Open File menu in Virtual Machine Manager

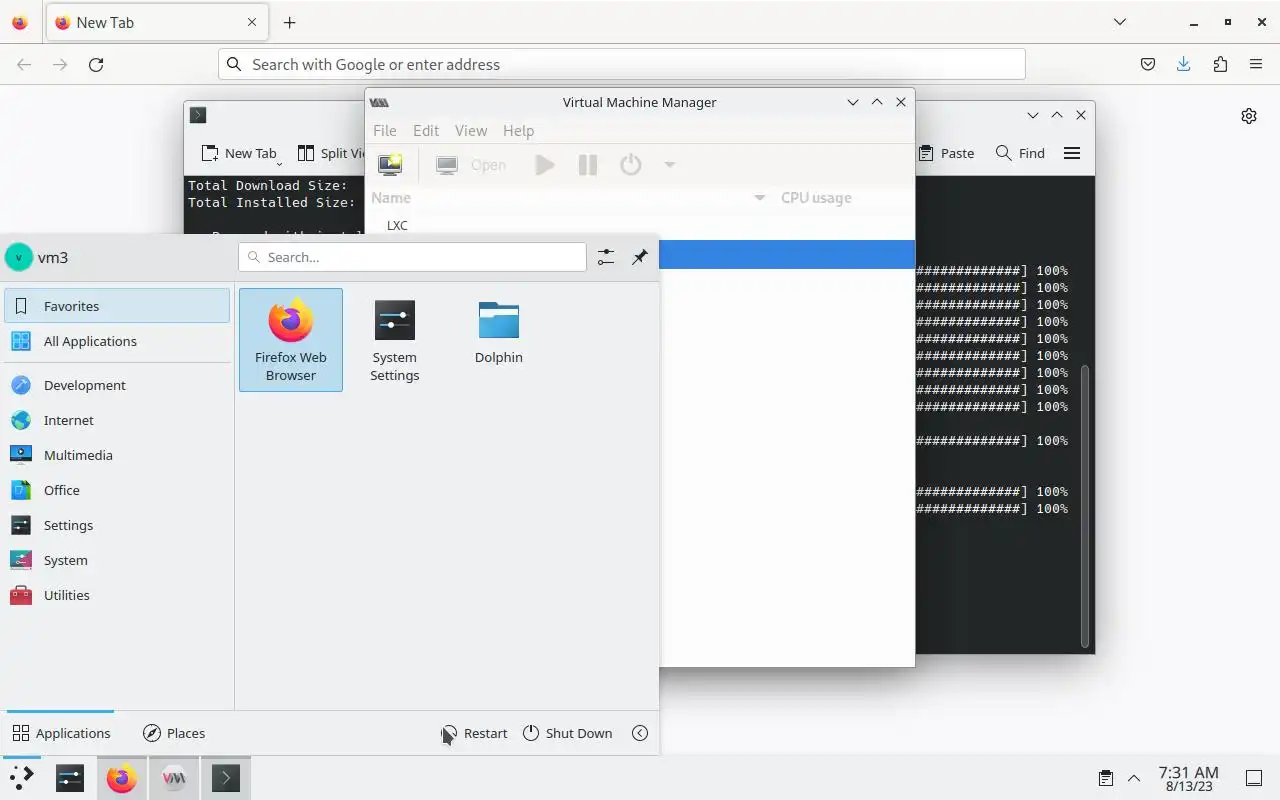pyautogui.click(x=384, y=130)
